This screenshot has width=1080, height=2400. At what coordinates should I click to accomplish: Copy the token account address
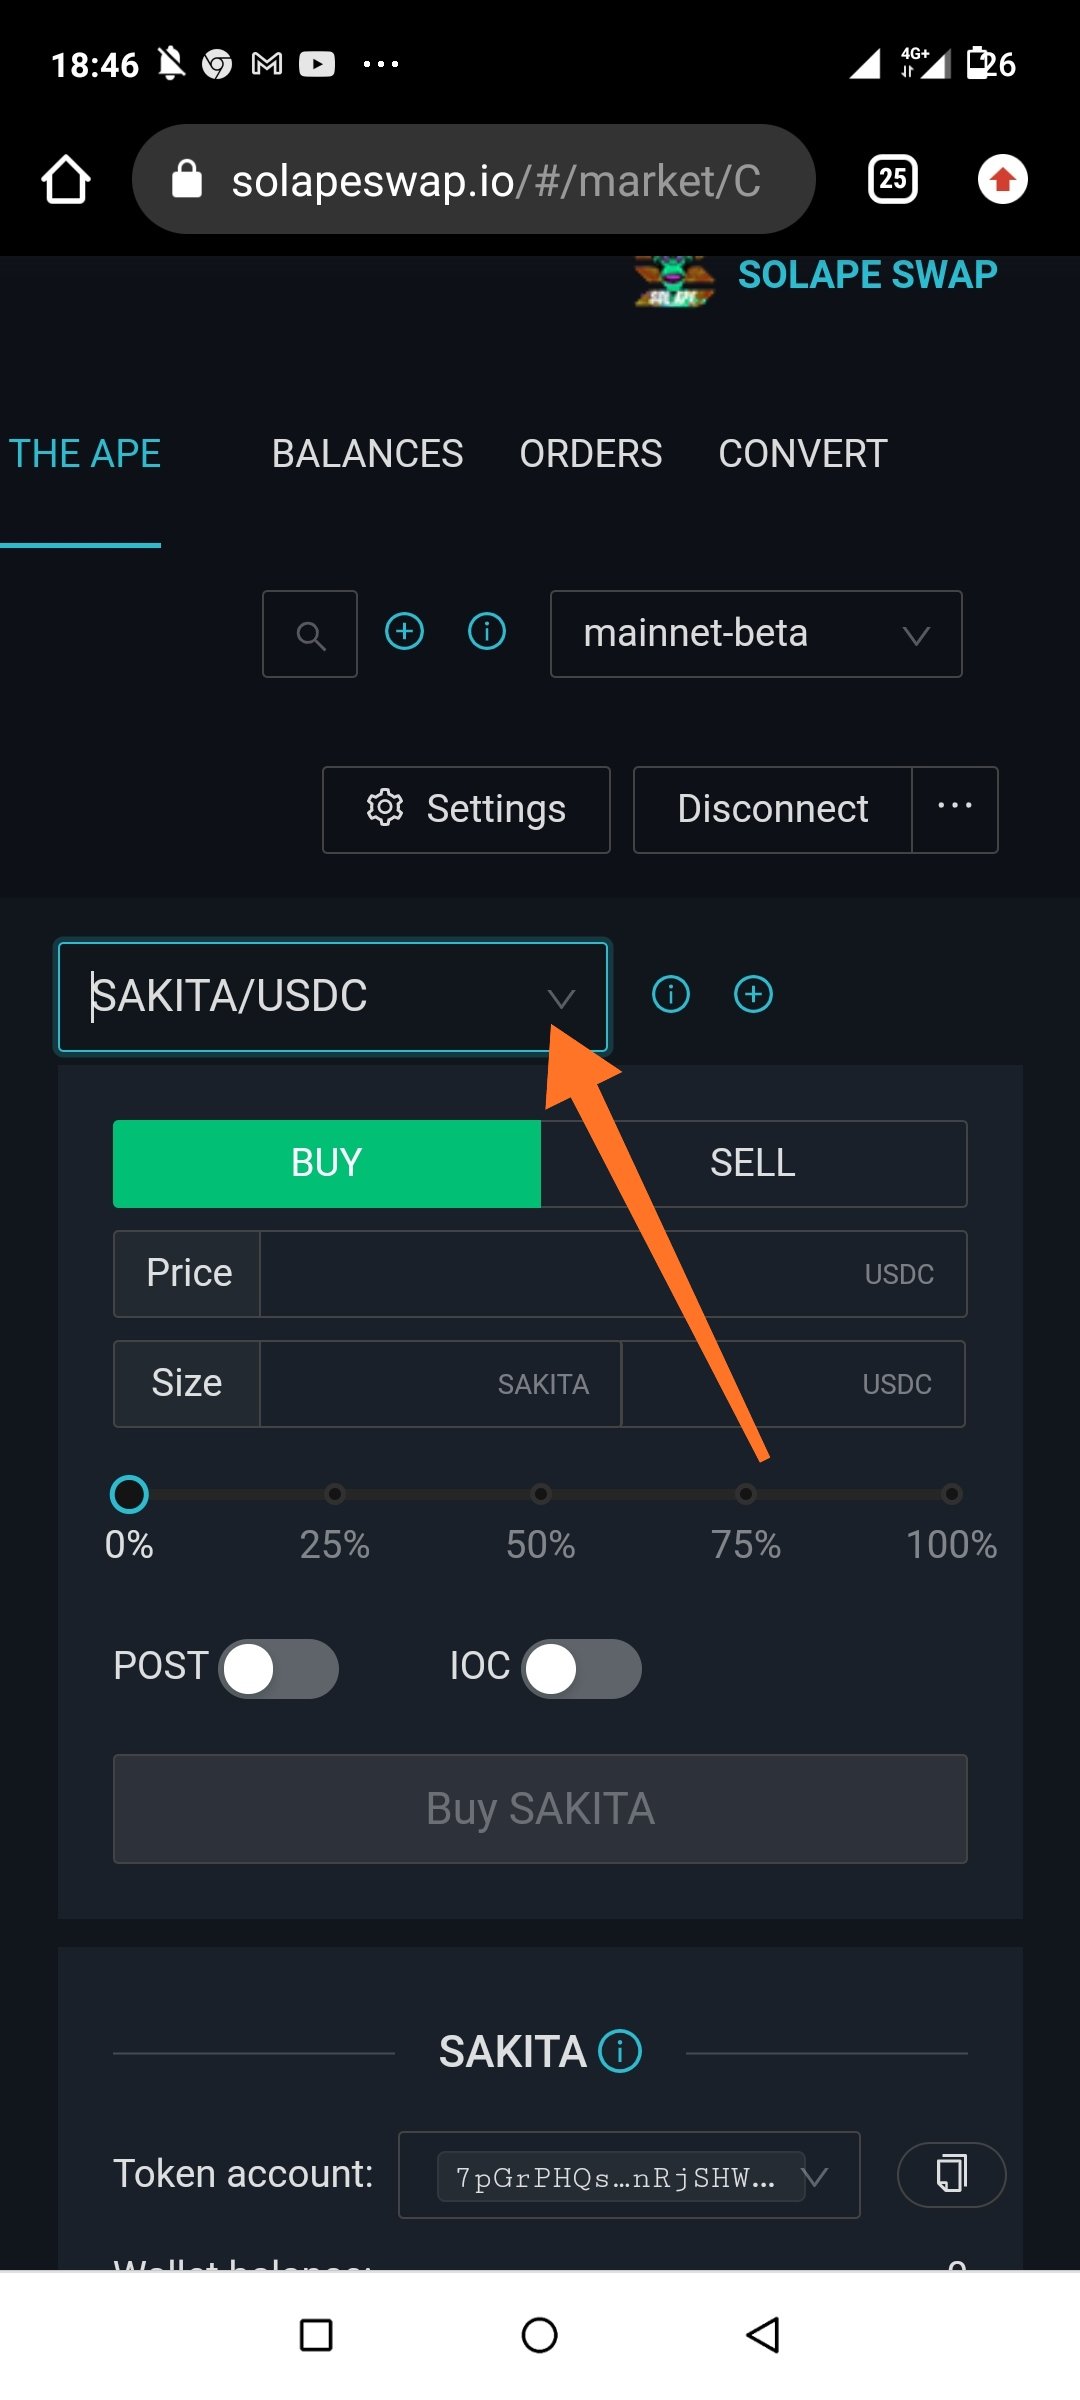coord(951,2174)
